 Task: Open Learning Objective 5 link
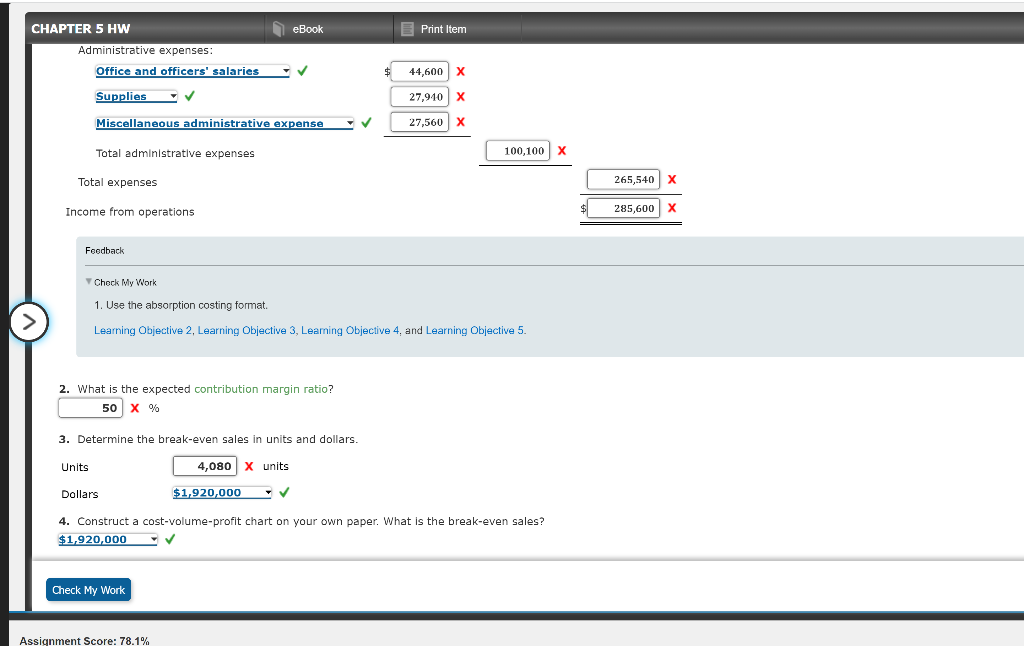[475, 331]
